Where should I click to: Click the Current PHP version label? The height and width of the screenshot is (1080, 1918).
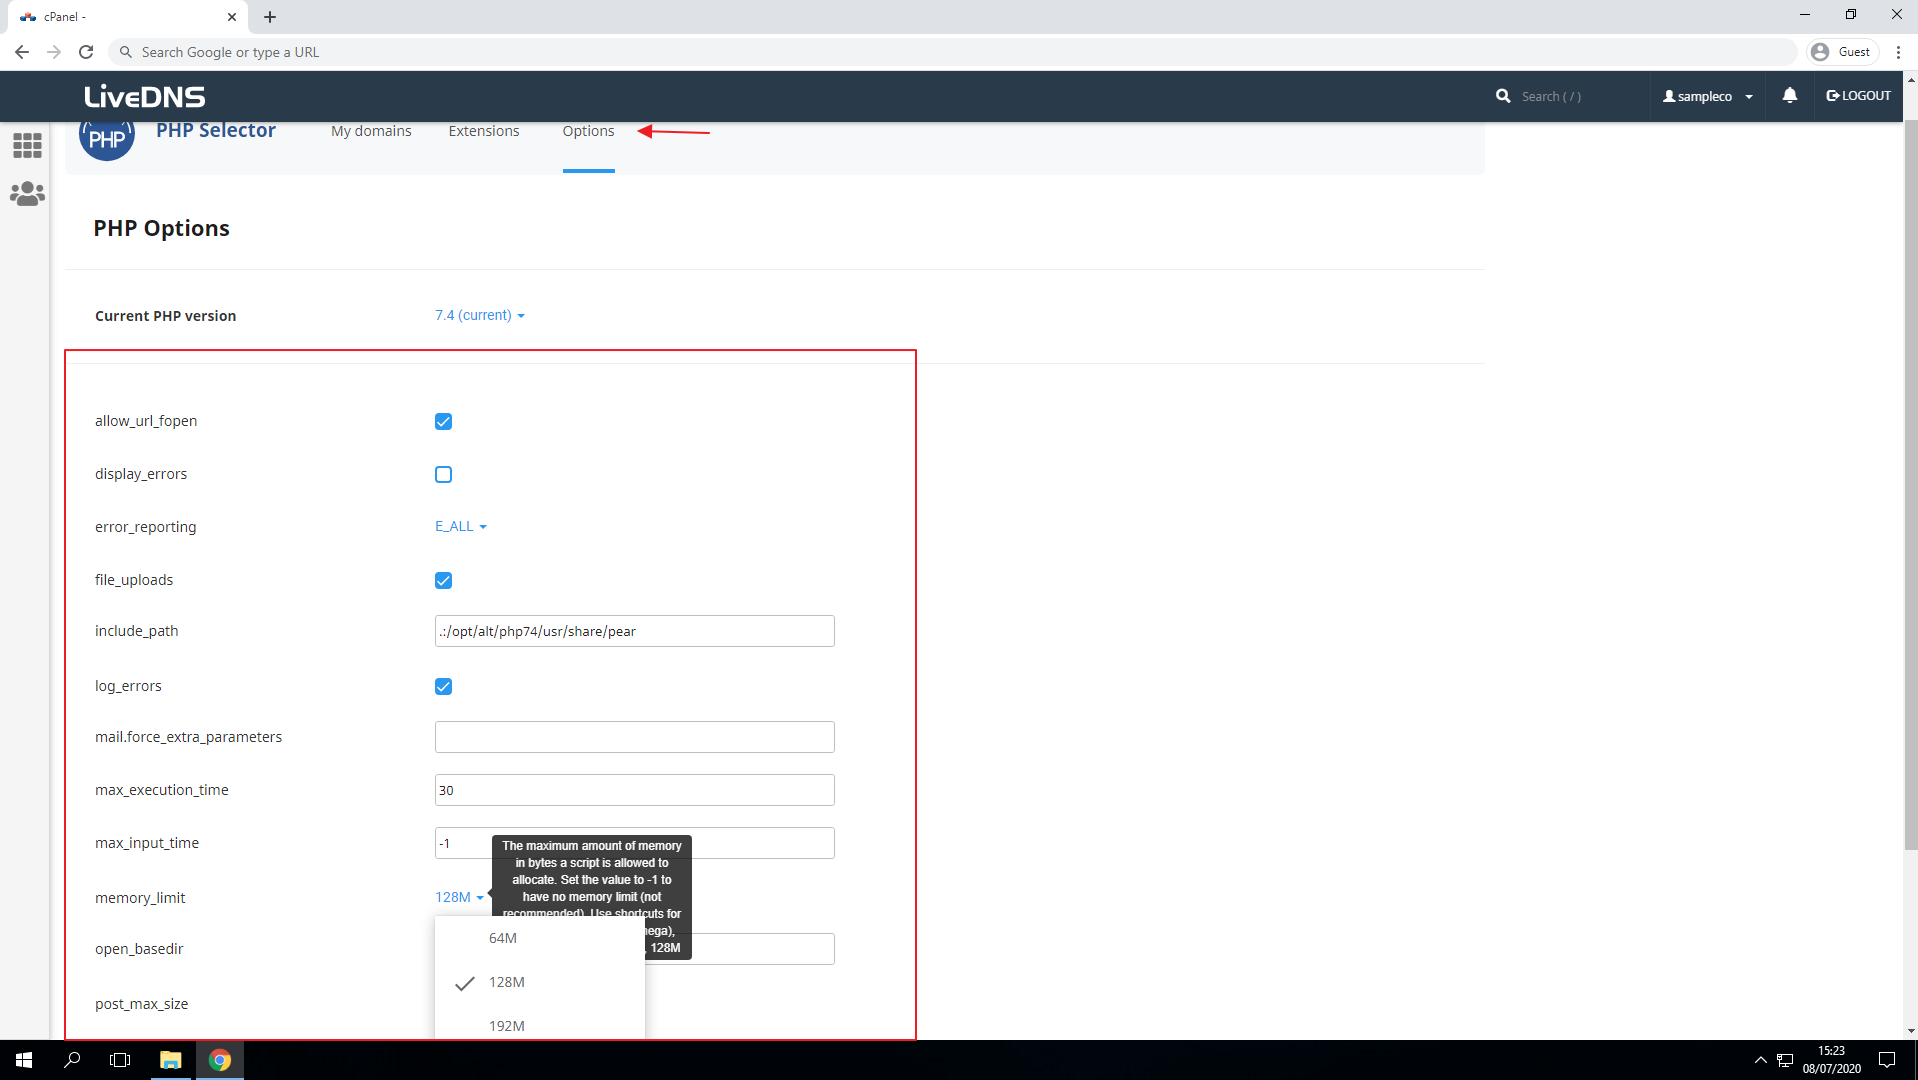pyautogui.click(x=165, y=316)
